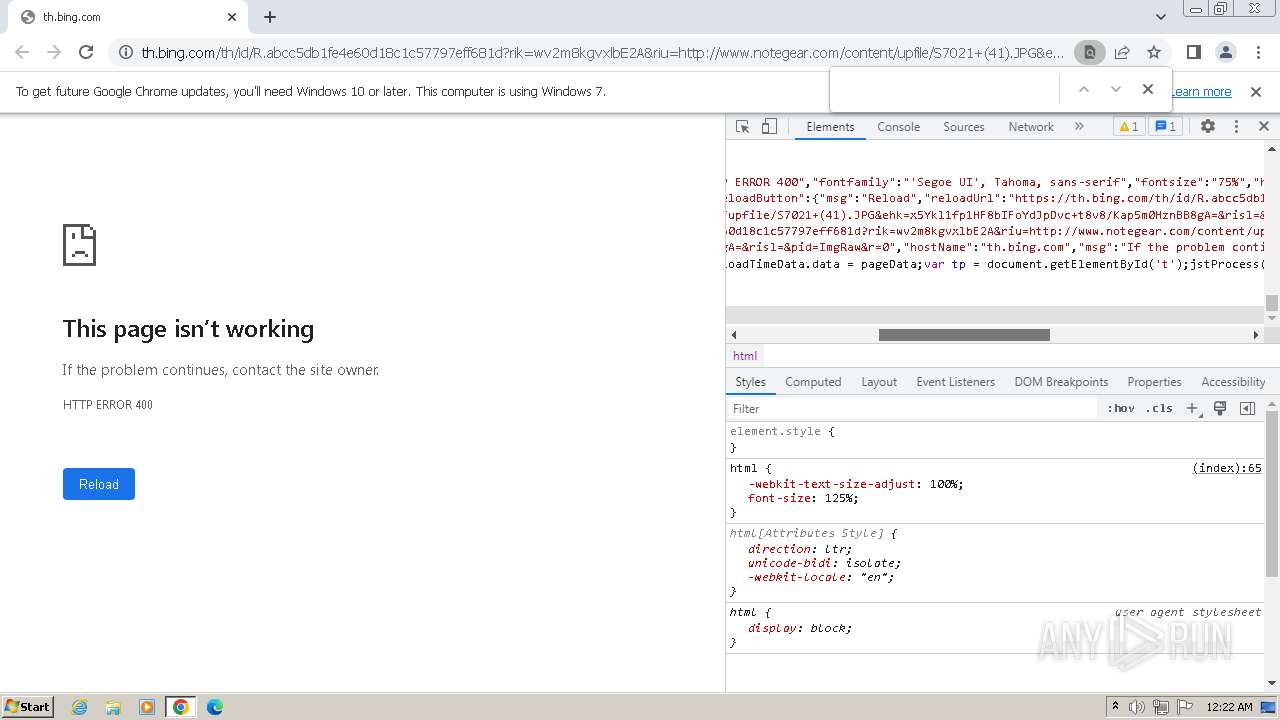Add a new style rule plus icon
Image resolution: width=1280 pixels, height=720 pixels.
tap(1192, 408)
